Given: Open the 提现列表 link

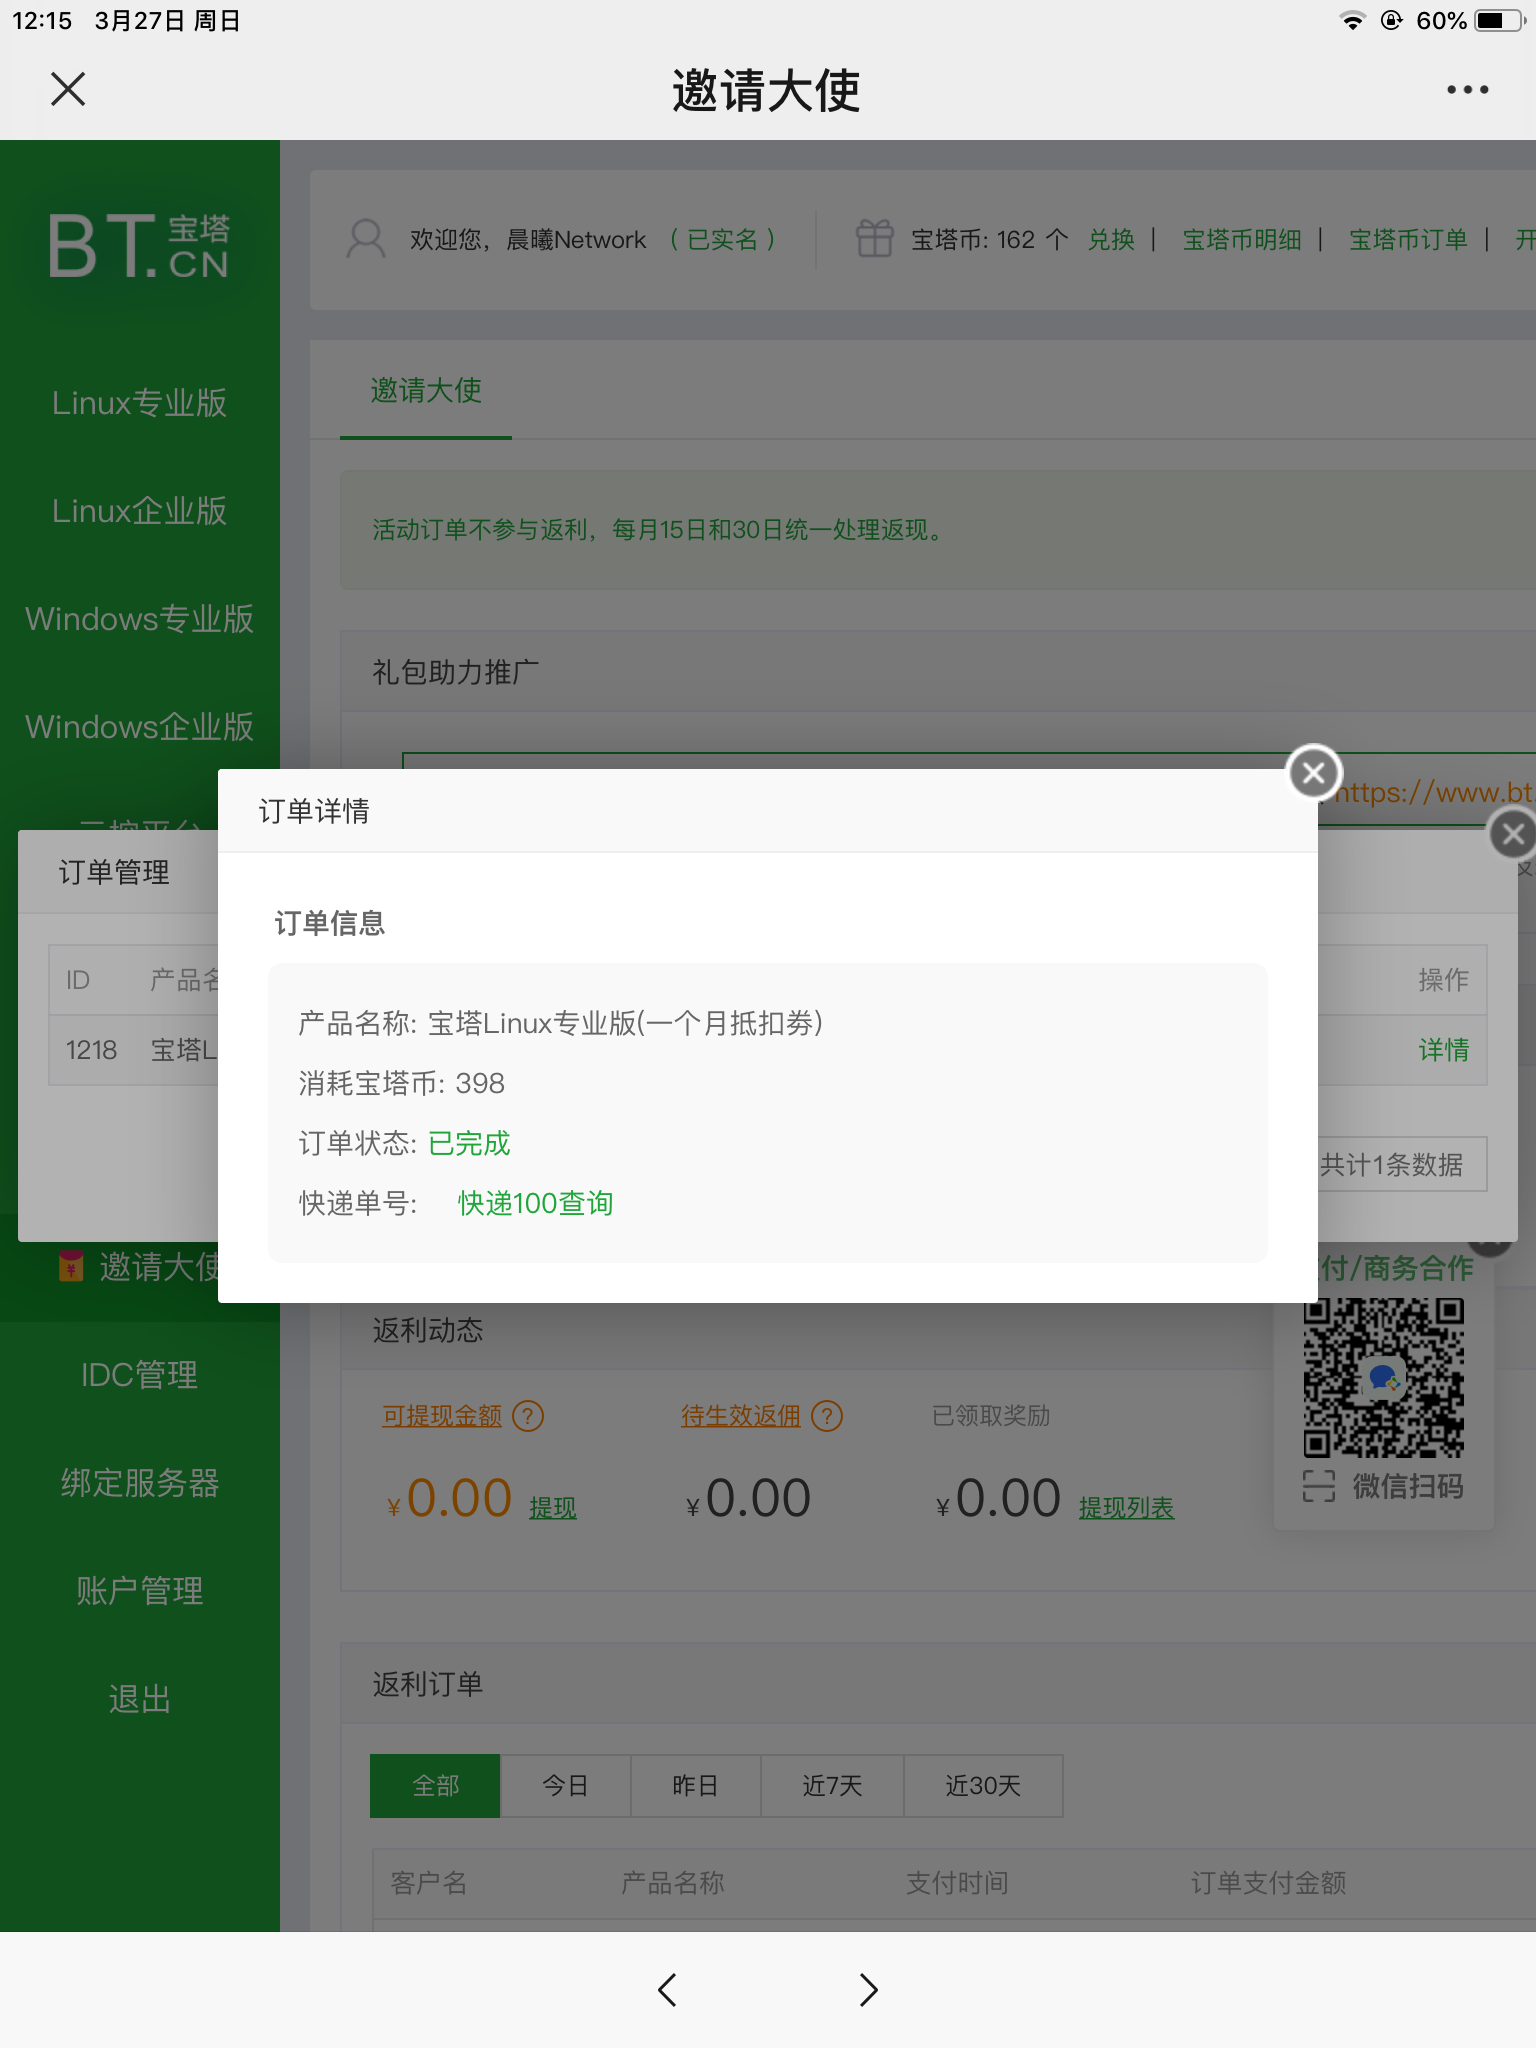Looking at the screenshot, I should (x=1126, y=1508).
